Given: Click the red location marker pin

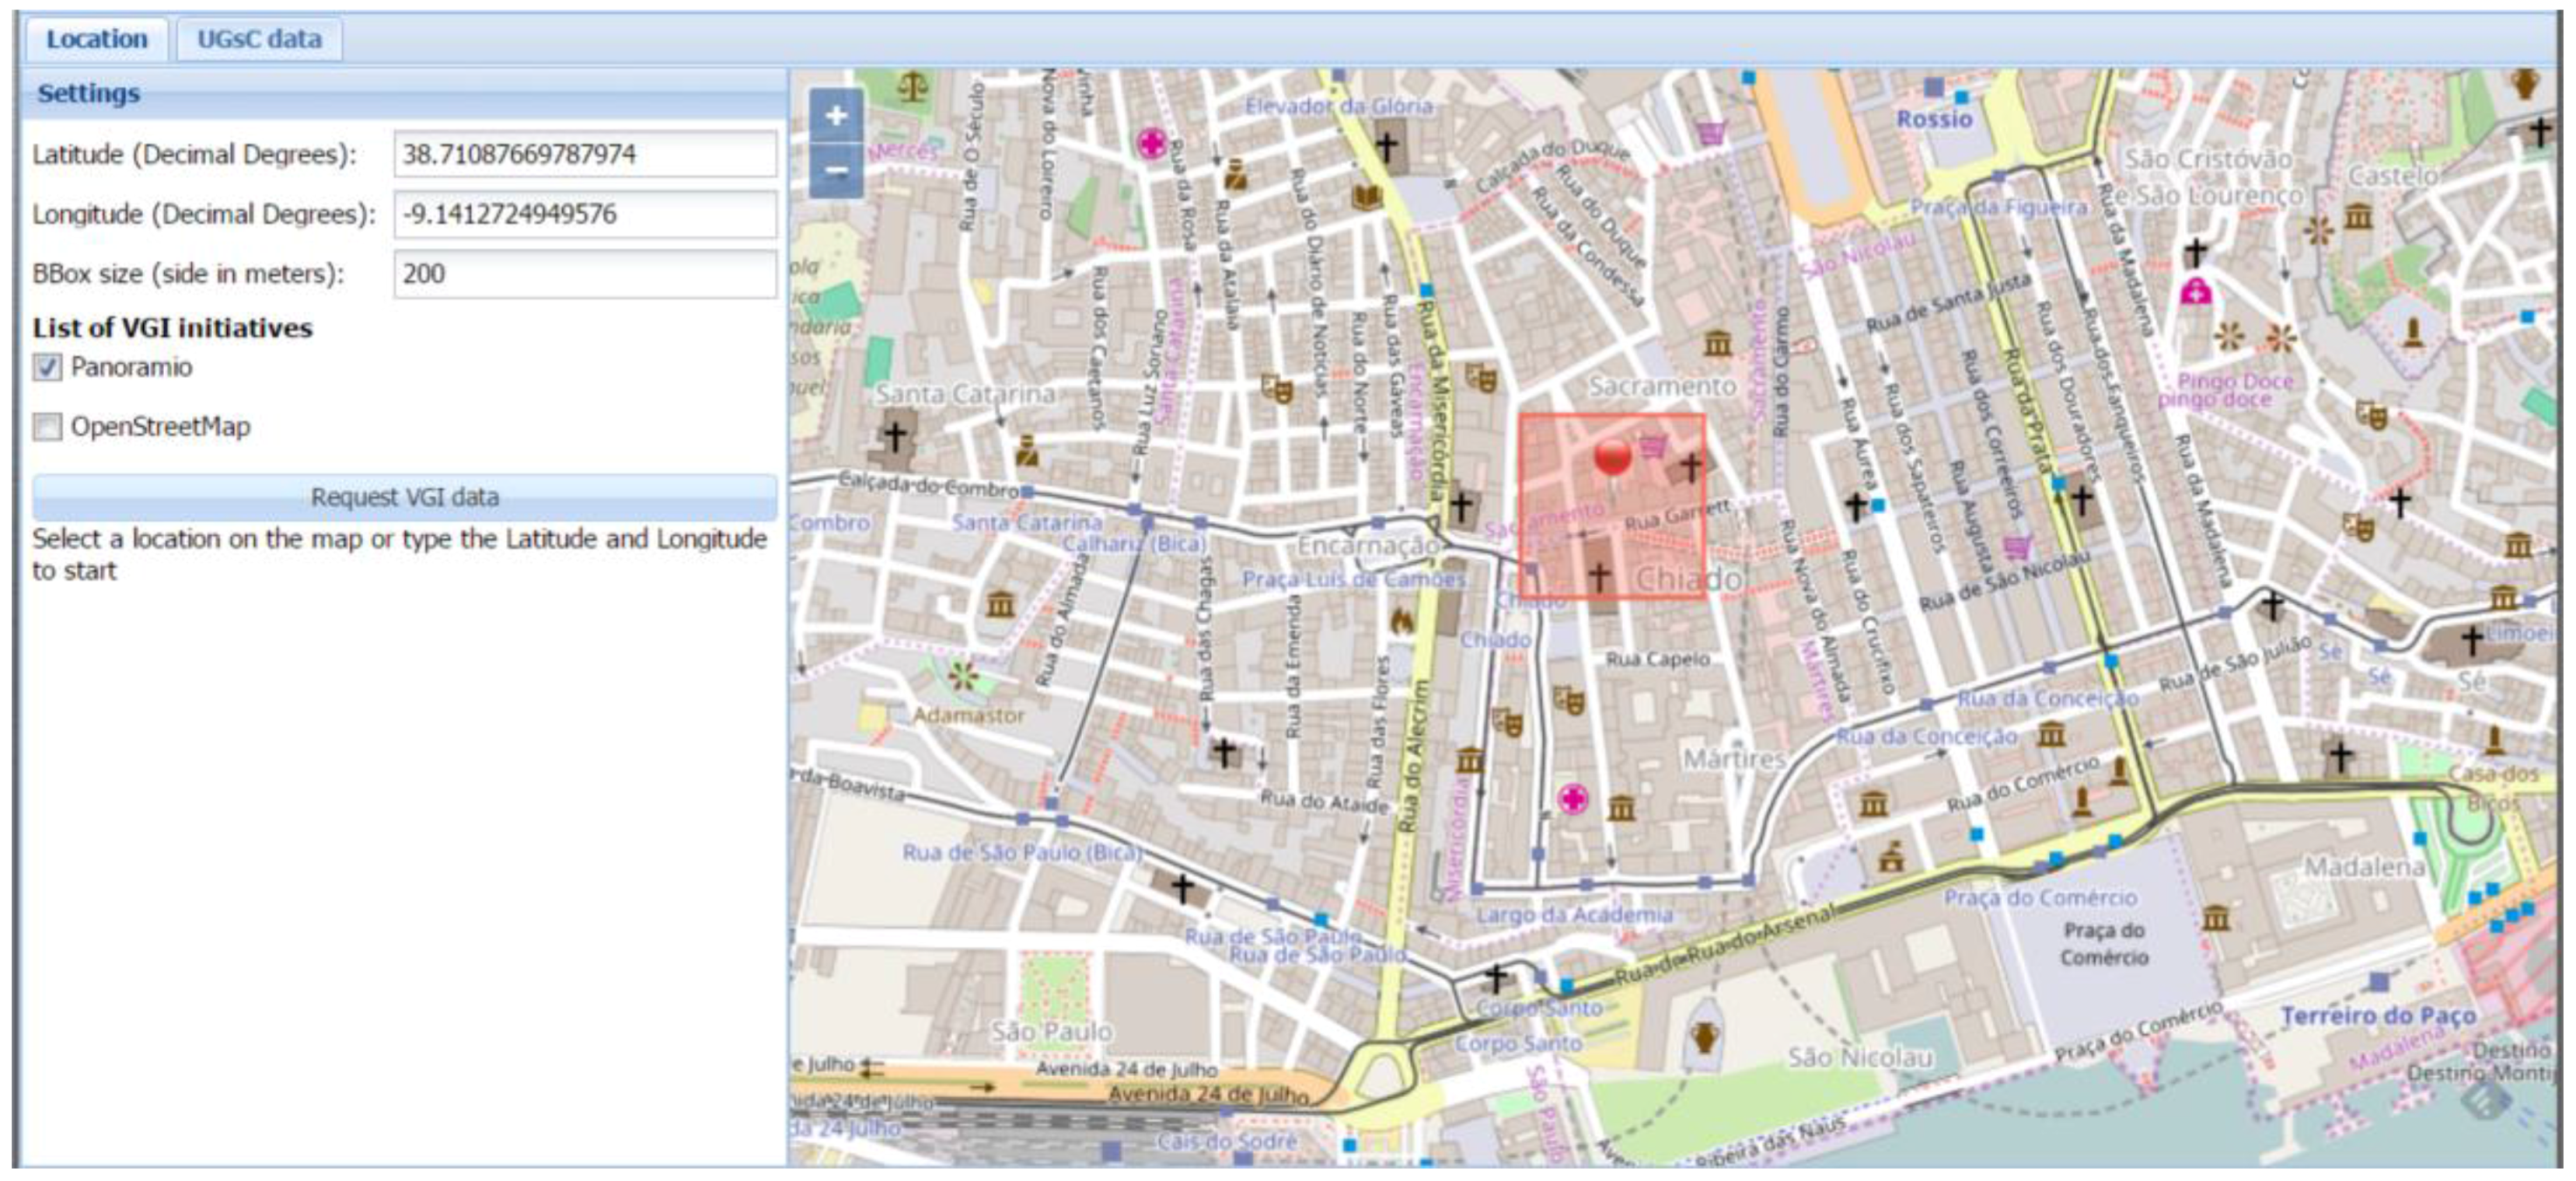Looking at the screenshot, I should [1612, 456].
